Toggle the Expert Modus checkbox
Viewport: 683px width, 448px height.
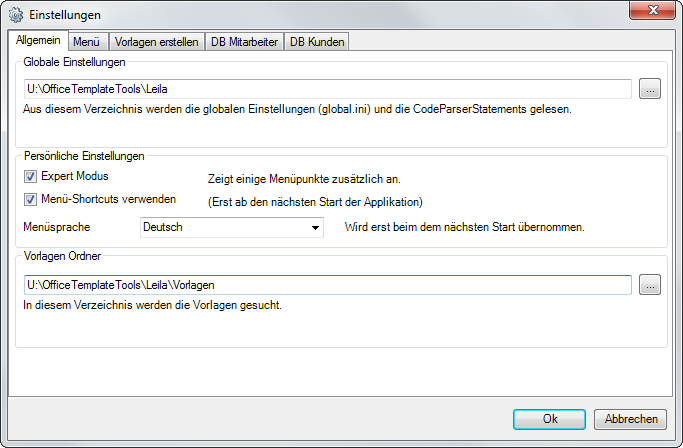pyautogui.click(x=33, y=177)
